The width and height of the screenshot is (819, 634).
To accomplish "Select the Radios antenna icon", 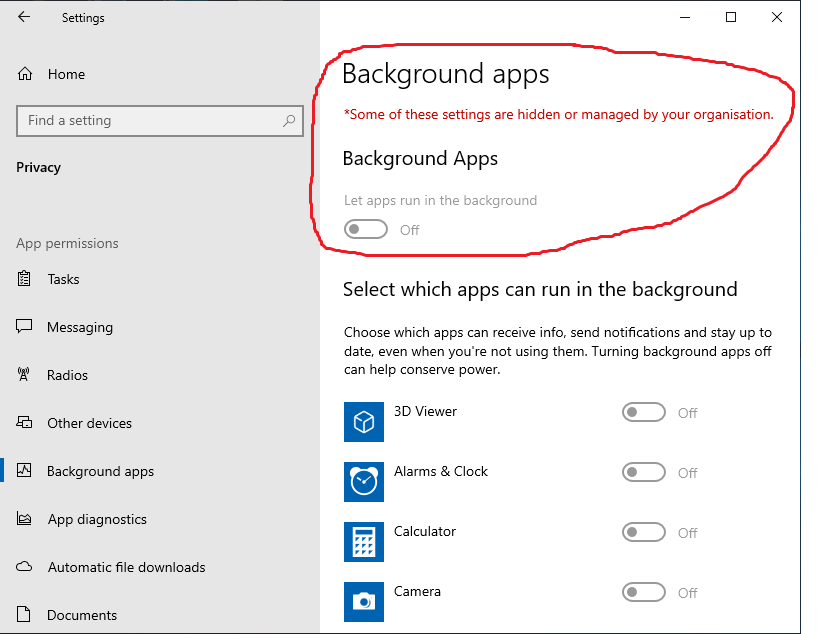I will [24, 374].
